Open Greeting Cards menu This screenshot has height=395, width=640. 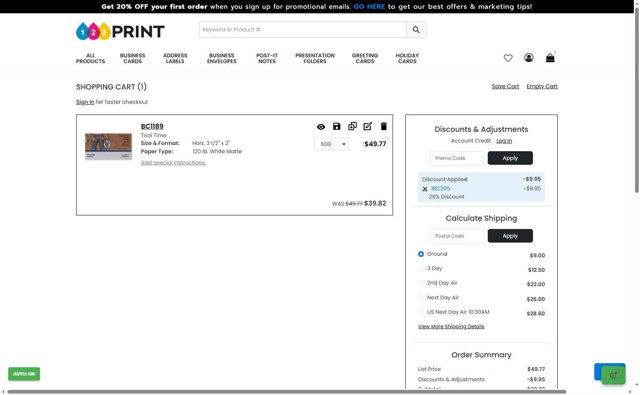[365, 58]
